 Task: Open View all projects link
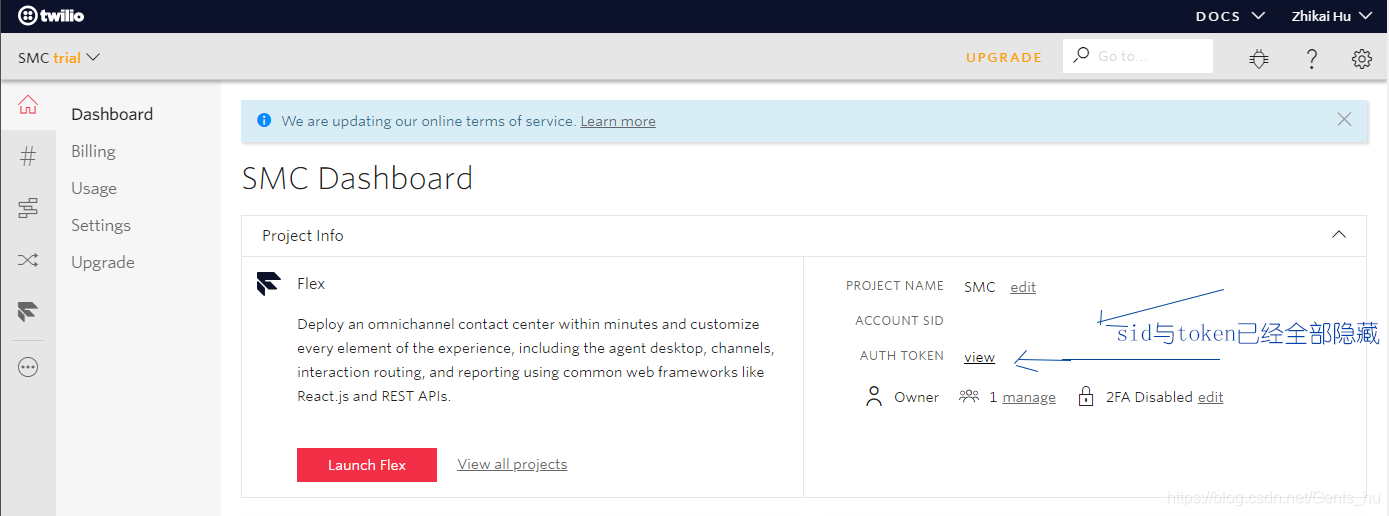click(512, 464)
